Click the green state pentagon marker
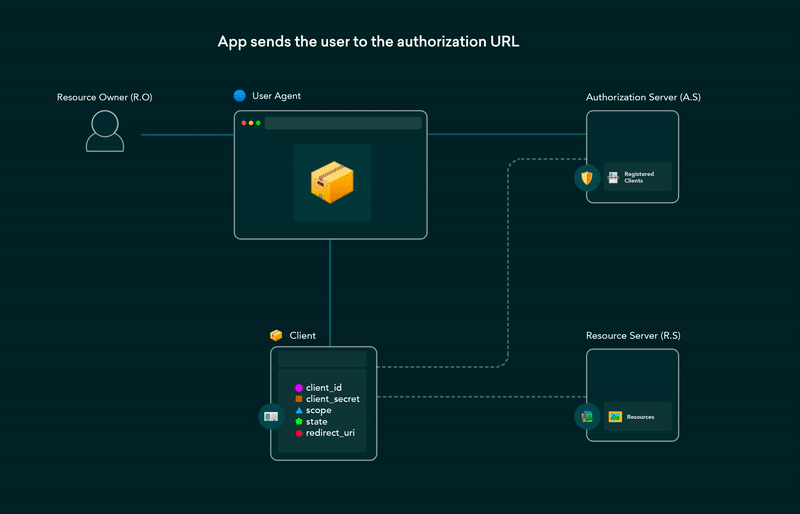The width and height of the screenshot is (800, 514). (299, 422)
